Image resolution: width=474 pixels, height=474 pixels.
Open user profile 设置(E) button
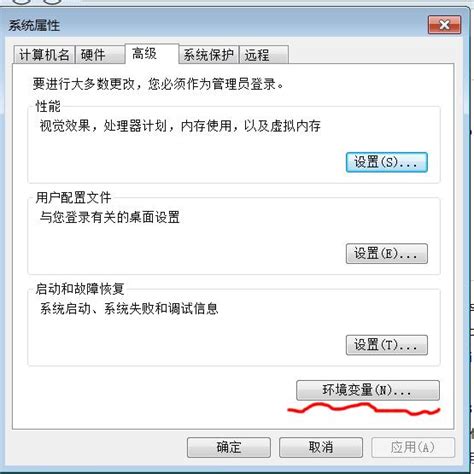click(x=386, y=254)
